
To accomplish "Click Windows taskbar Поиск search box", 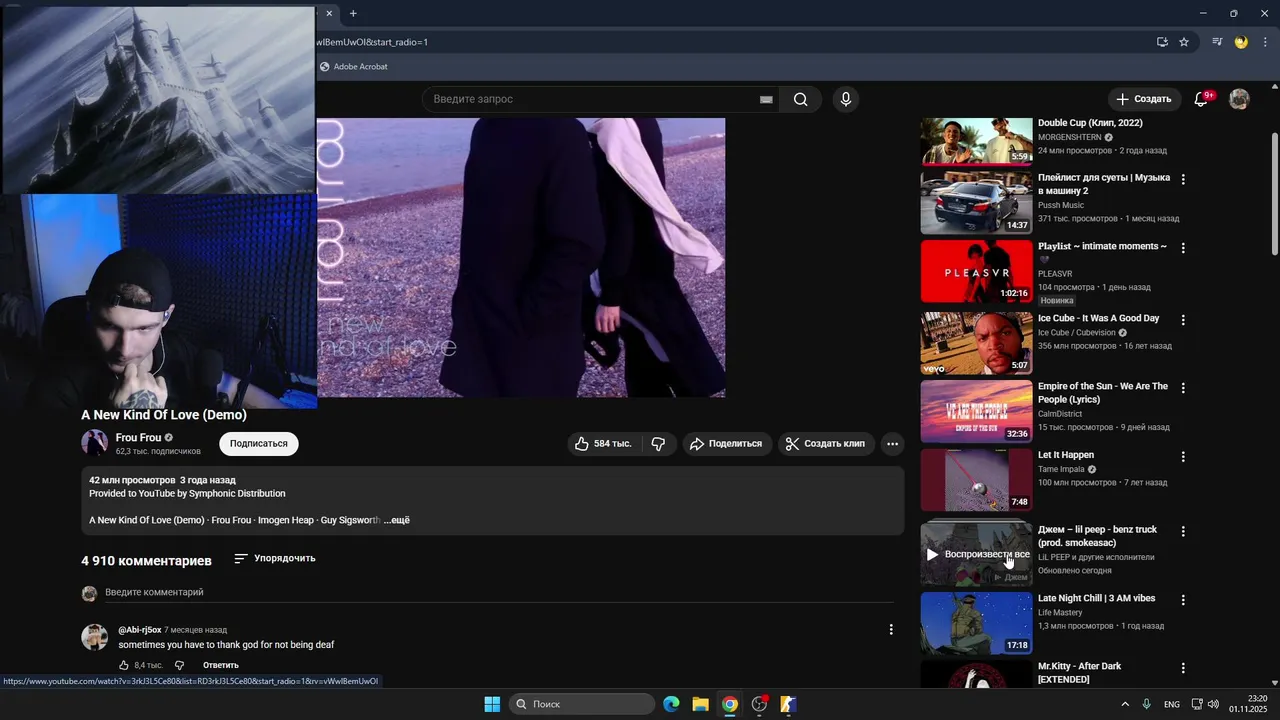I will (x=583, y=704).
